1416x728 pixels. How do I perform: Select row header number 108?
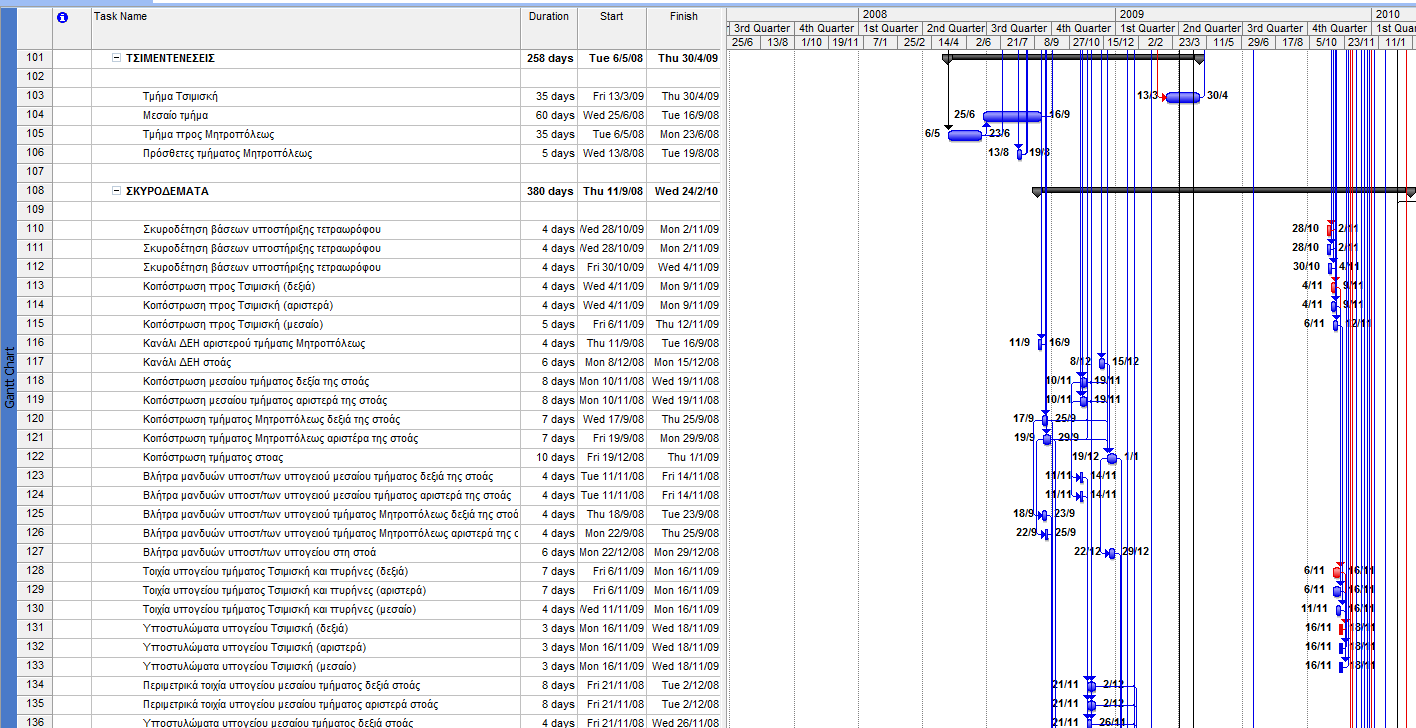(x=35, y=191)
